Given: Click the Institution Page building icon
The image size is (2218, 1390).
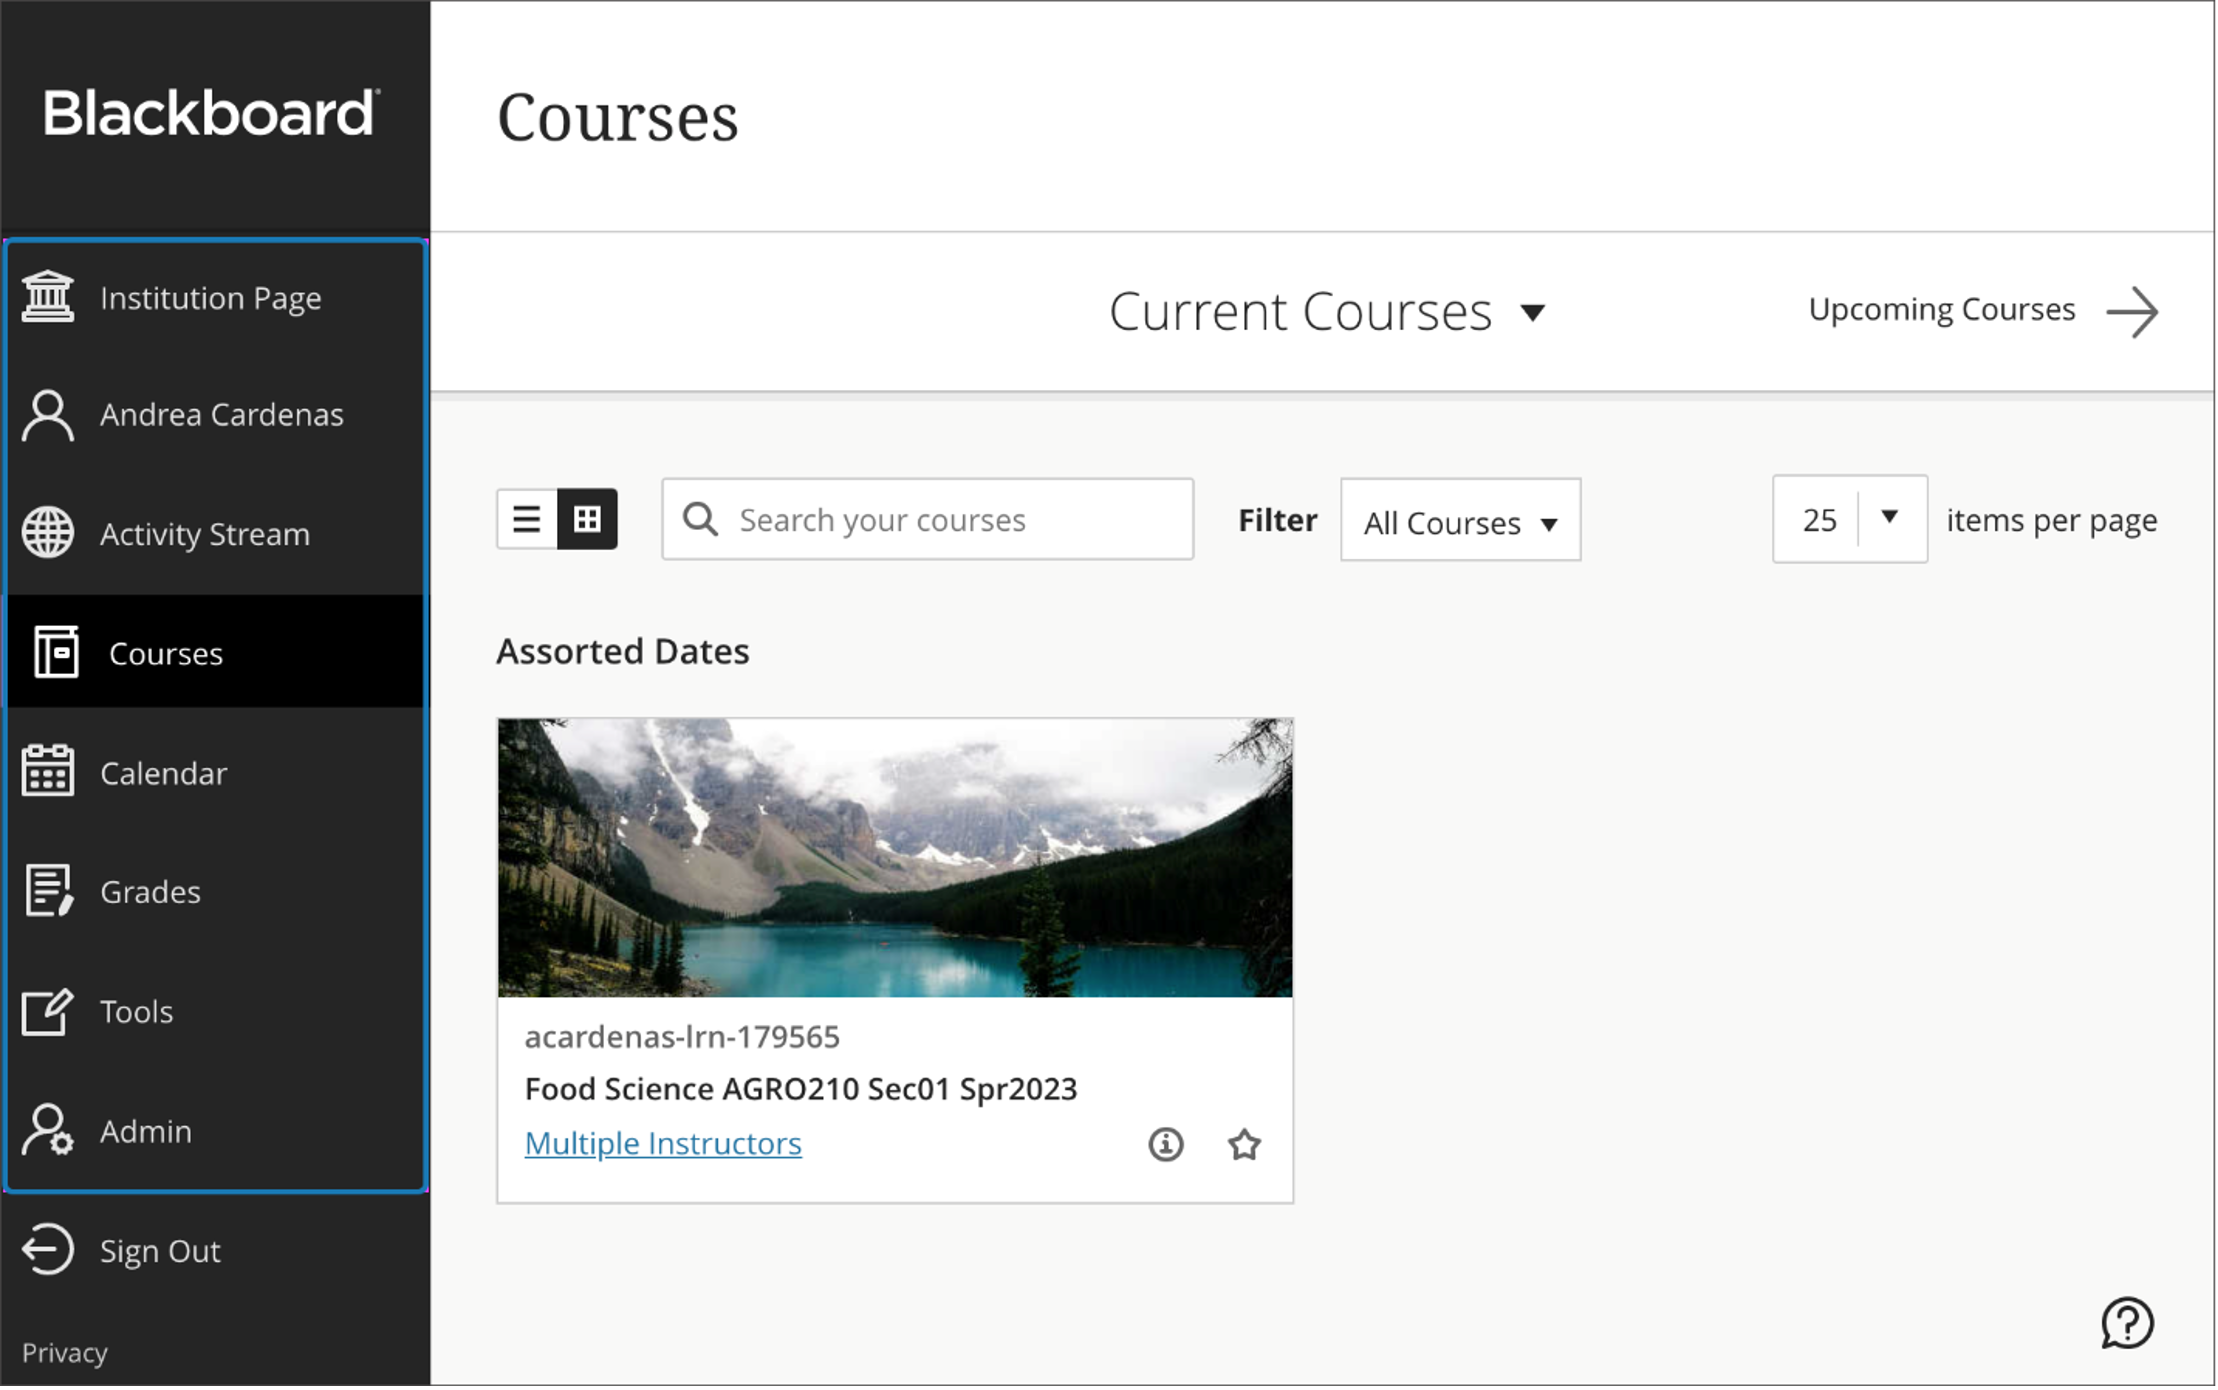Looking at the screenshot, I should pos(48,297).
